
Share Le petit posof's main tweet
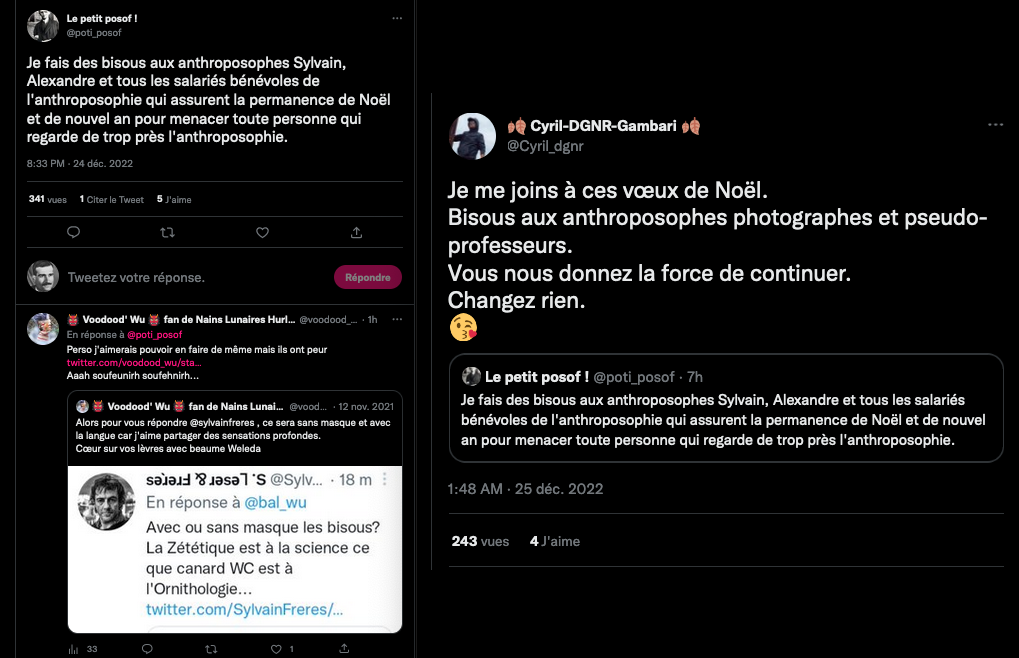pyautogui.click(x=356, y=232)
